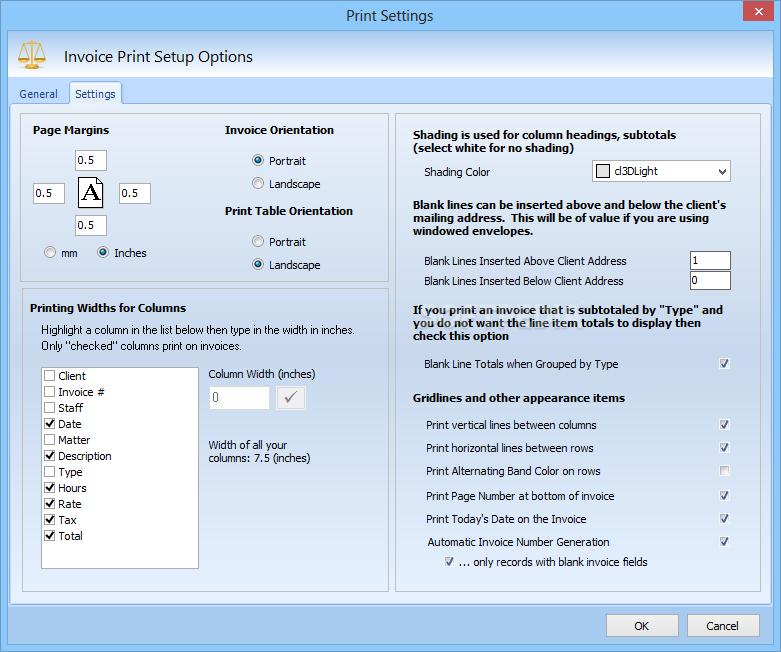This screenshot has height=652, width=781.
Task: Click the right page margin field
Action: point(134,193)
